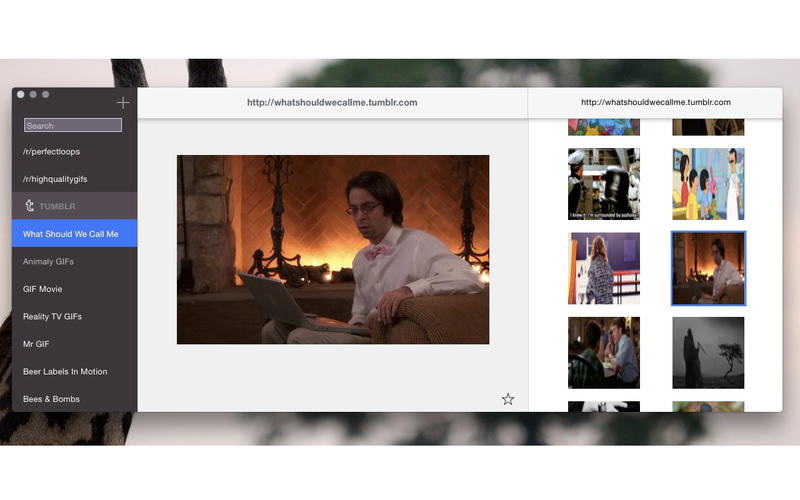Select thumbnail of woman with back turned
Screen dimensions: 800x500
coord(604,268)
